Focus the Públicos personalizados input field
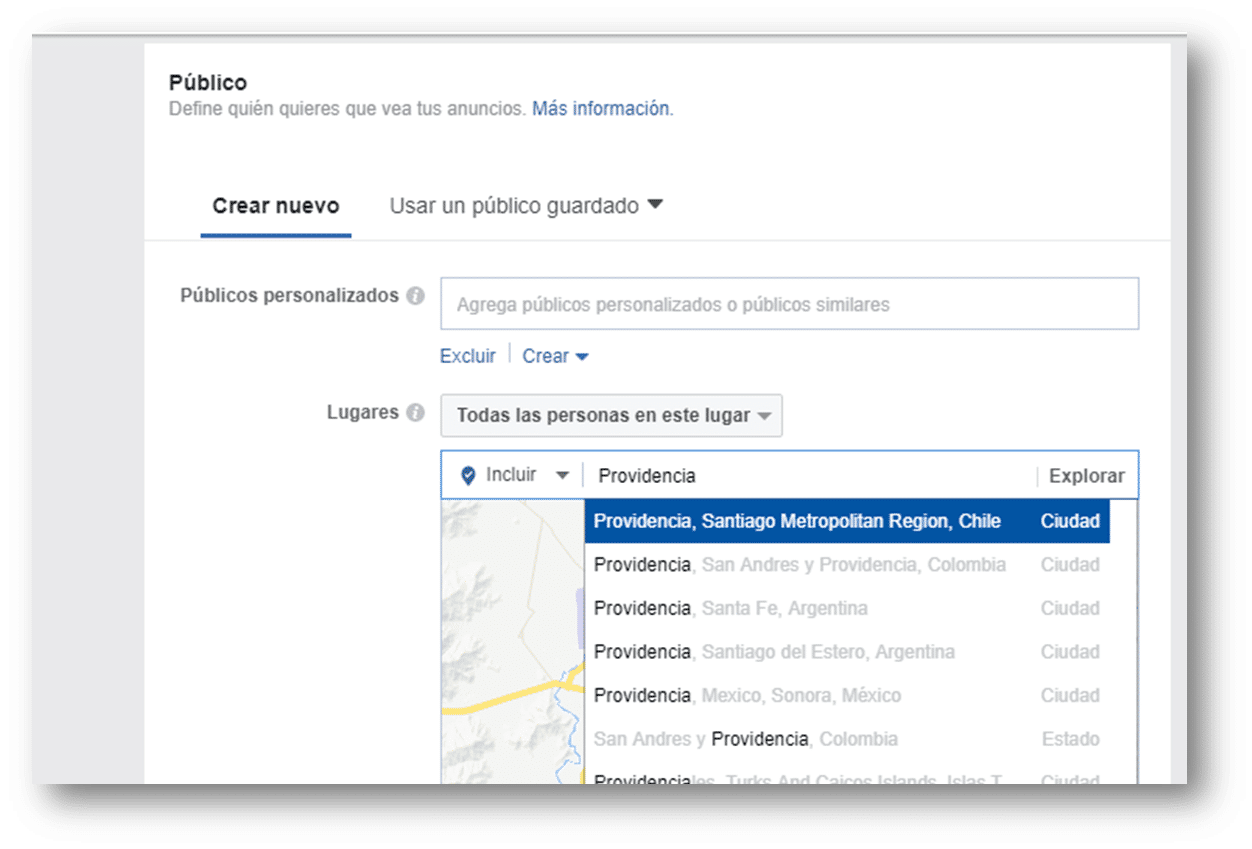 (789, 304)
